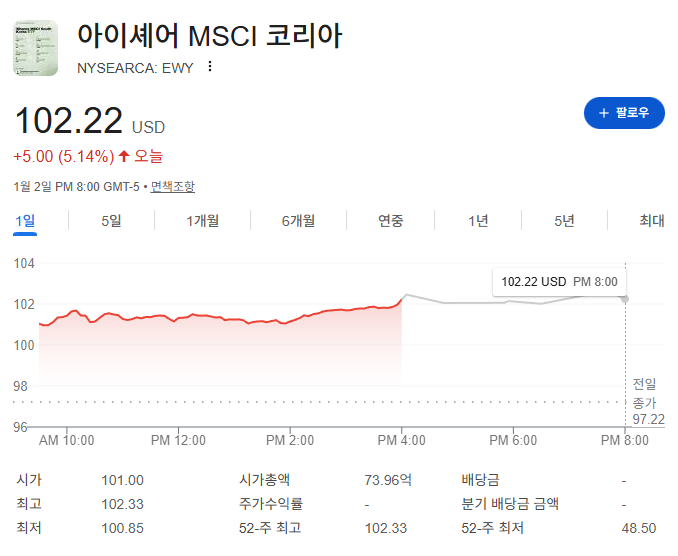678x556 pixels.
Task: Switch to the 5년 chart tab
Action: click(x=564, y=221)
